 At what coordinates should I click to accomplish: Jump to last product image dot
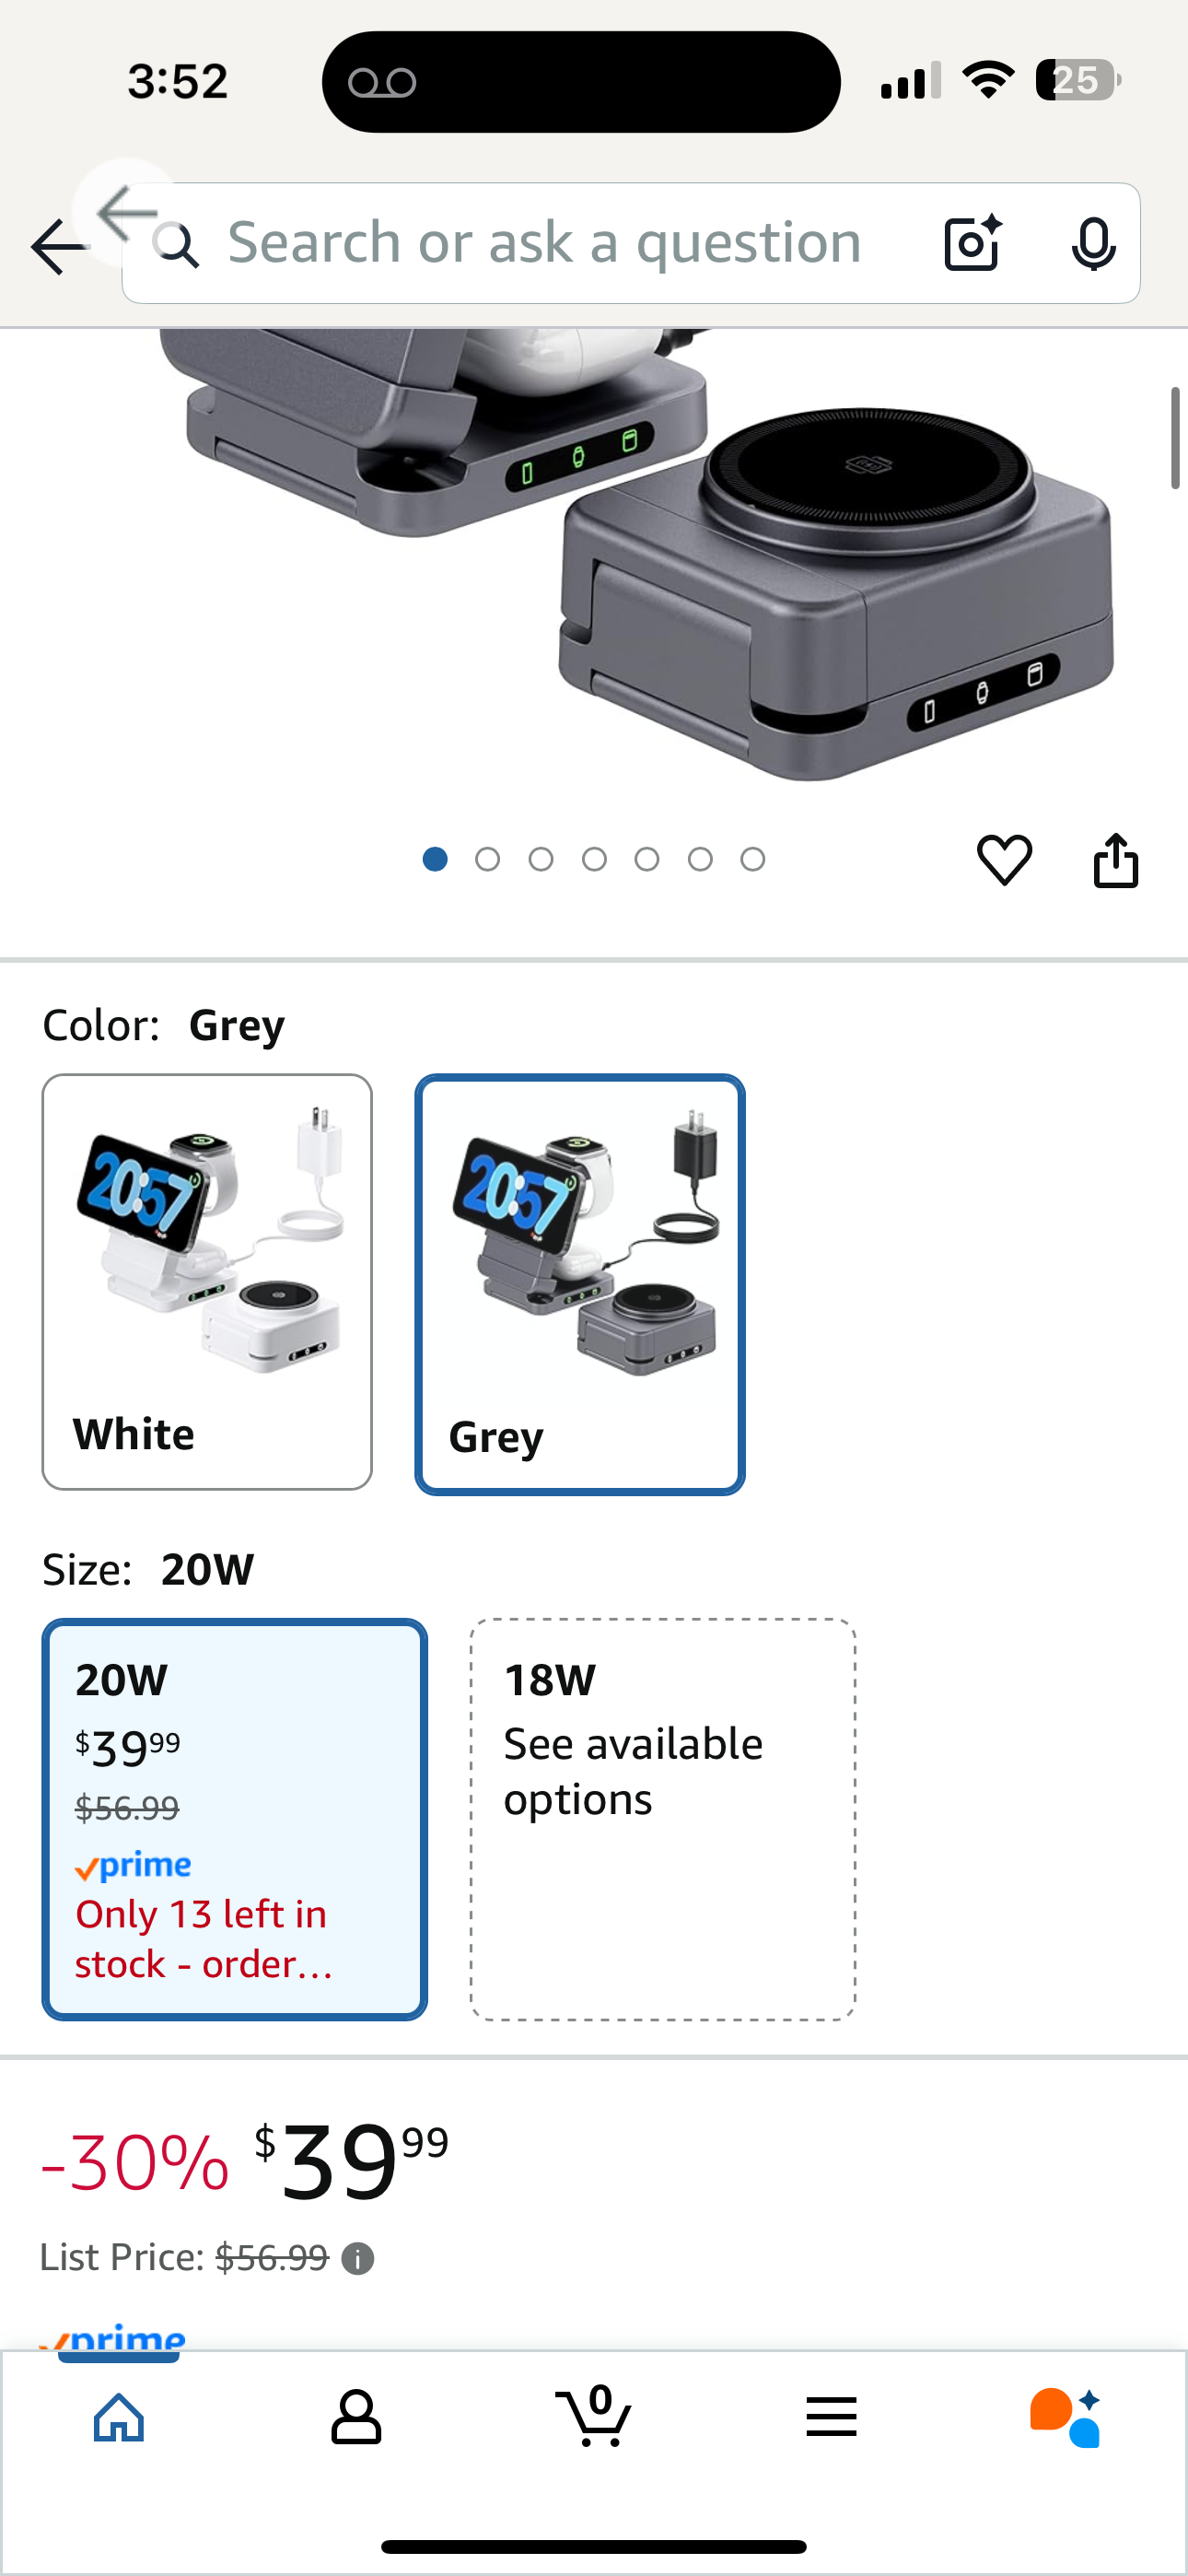point(753,859)
